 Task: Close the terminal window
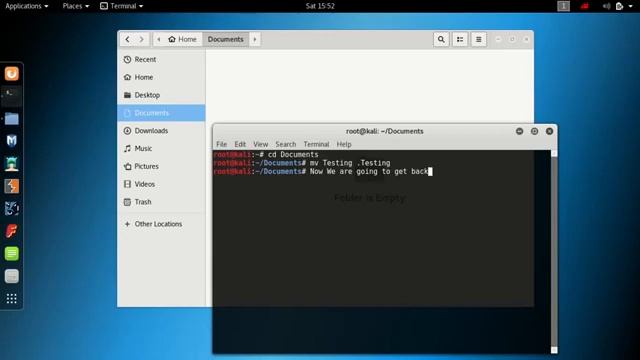point(550,131)
